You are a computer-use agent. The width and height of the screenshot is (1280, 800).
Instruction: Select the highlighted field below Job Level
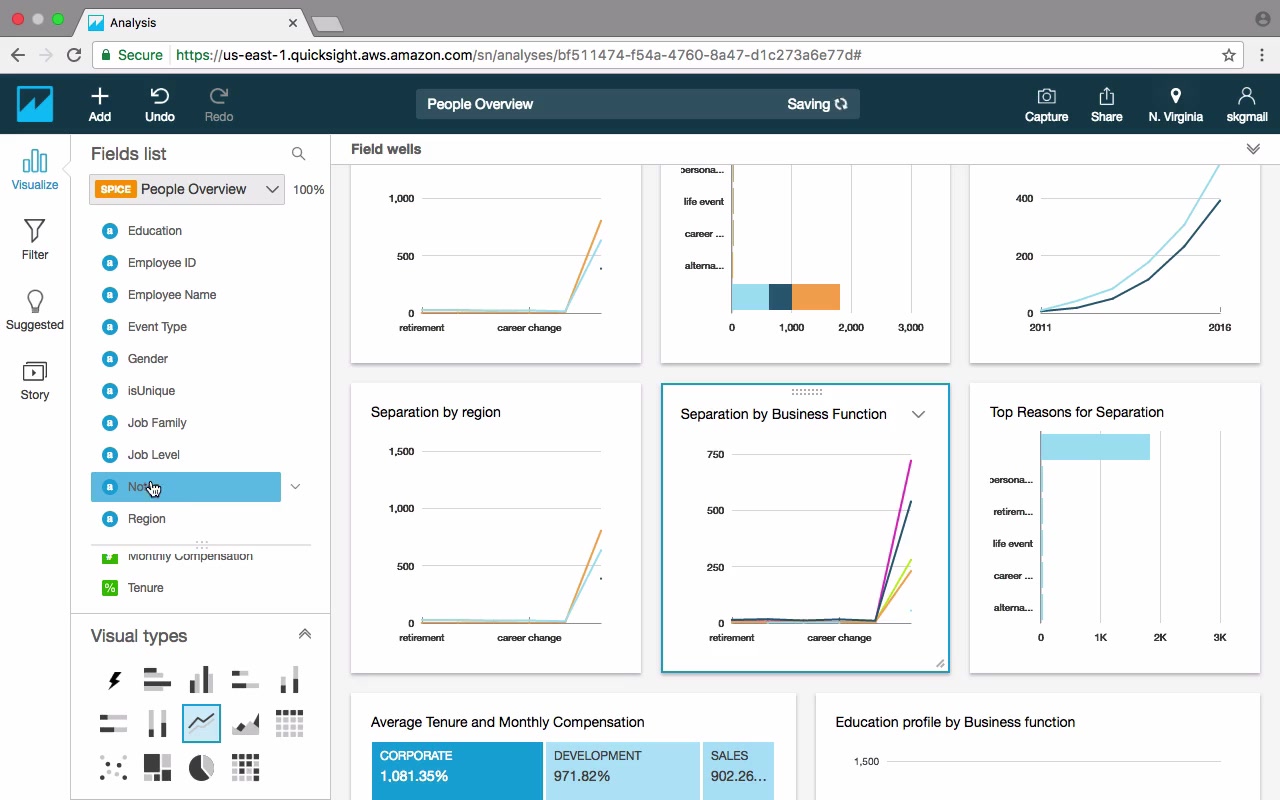click(x=186, y=487)
